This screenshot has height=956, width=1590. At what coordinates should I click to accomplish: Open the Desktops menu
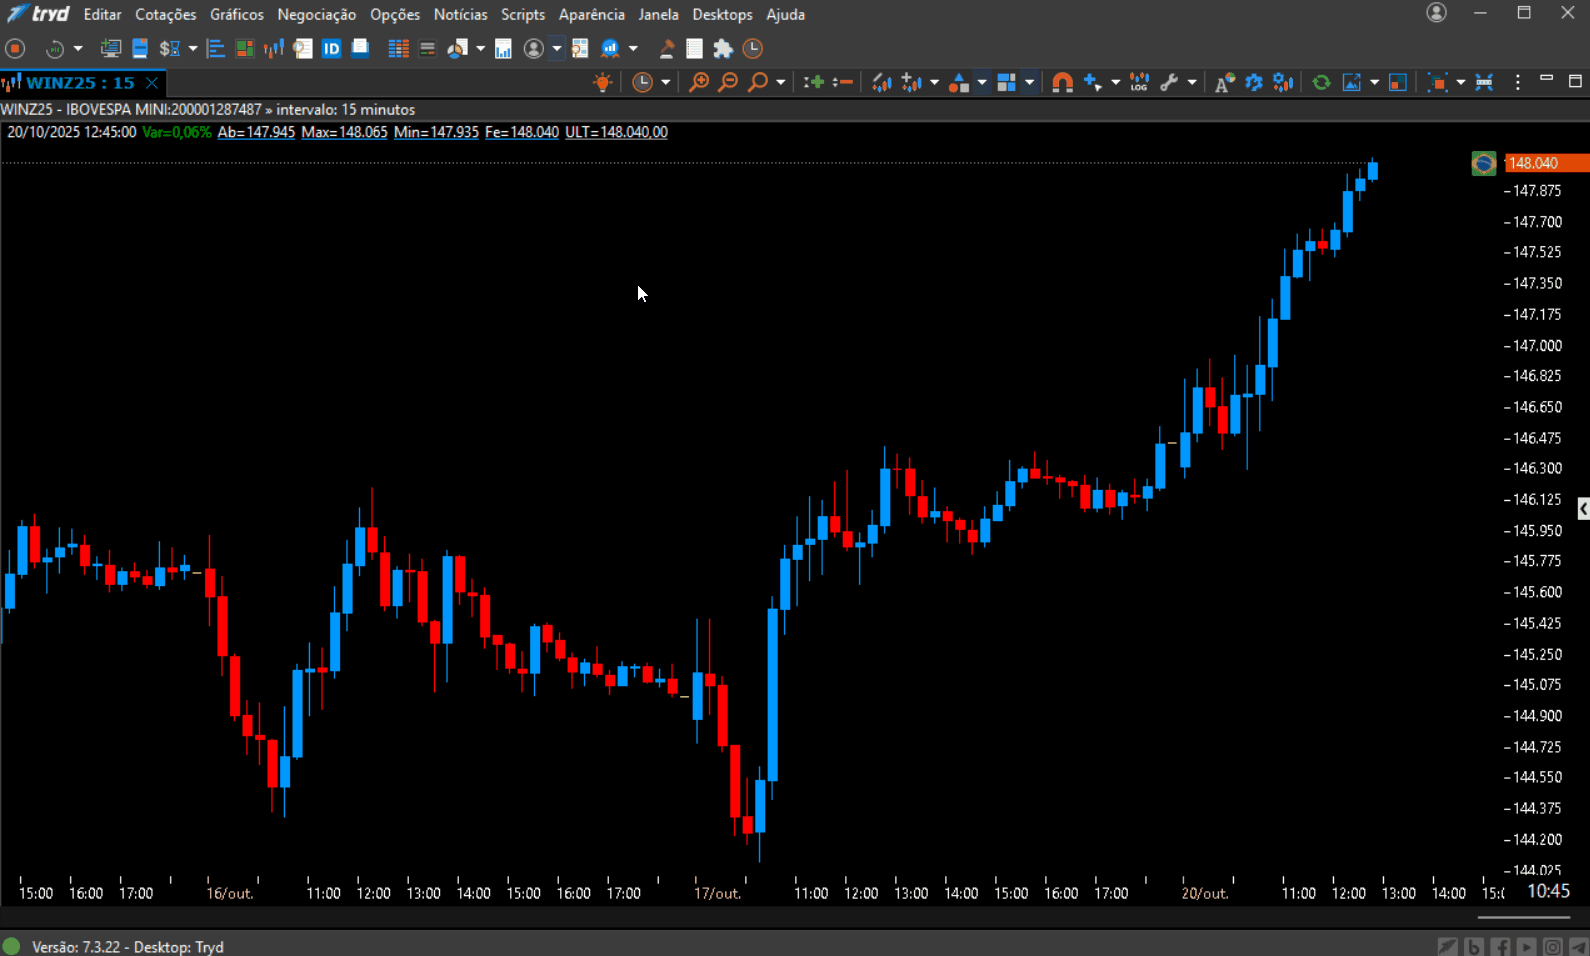point(722,14)
